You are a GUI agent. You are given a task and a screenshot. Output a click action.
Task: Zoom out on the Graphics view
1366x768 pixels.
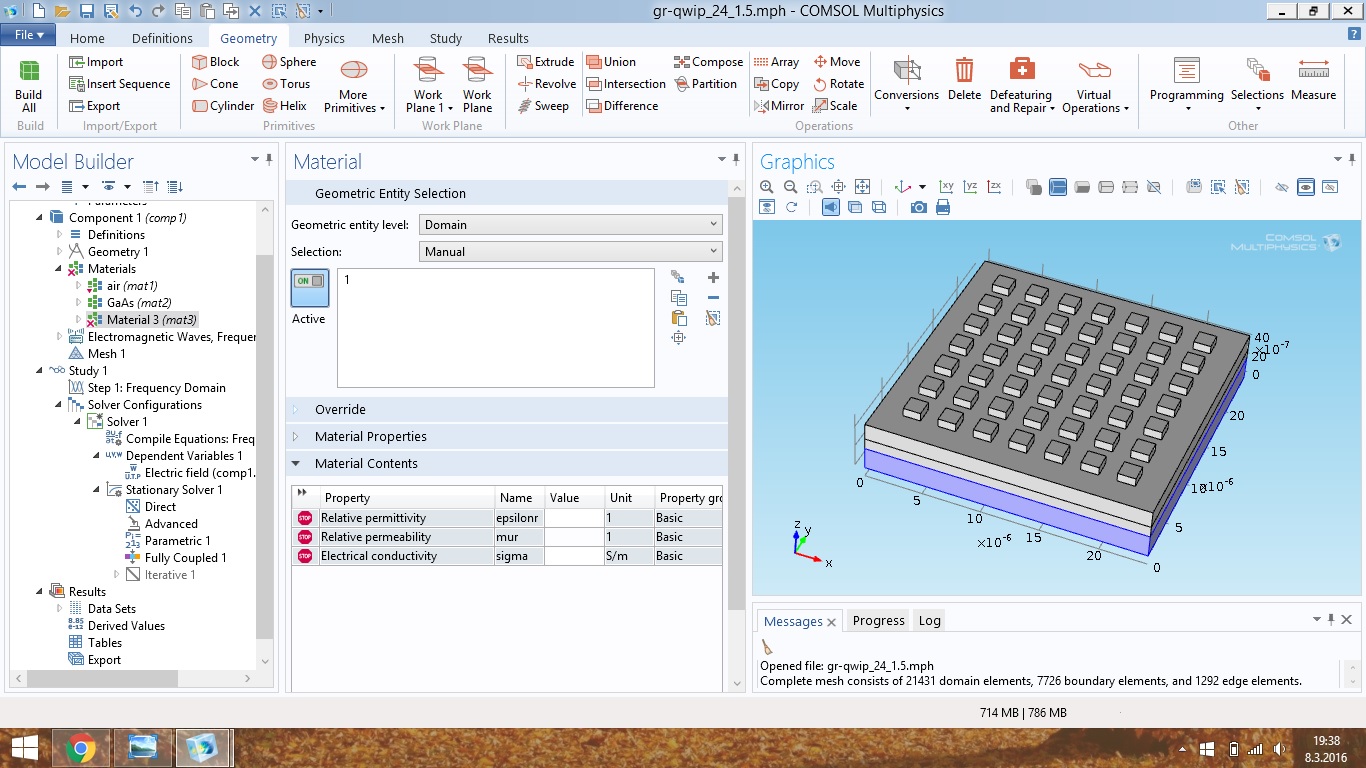pyautogui.click(x=791, y=187)
